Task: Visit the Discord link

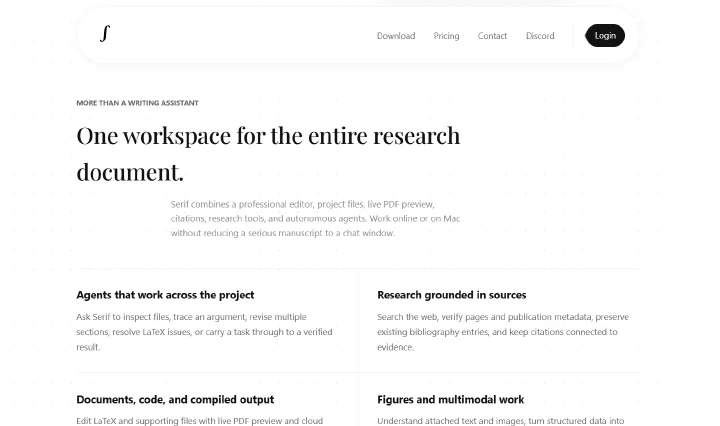Action: [540, 36]
